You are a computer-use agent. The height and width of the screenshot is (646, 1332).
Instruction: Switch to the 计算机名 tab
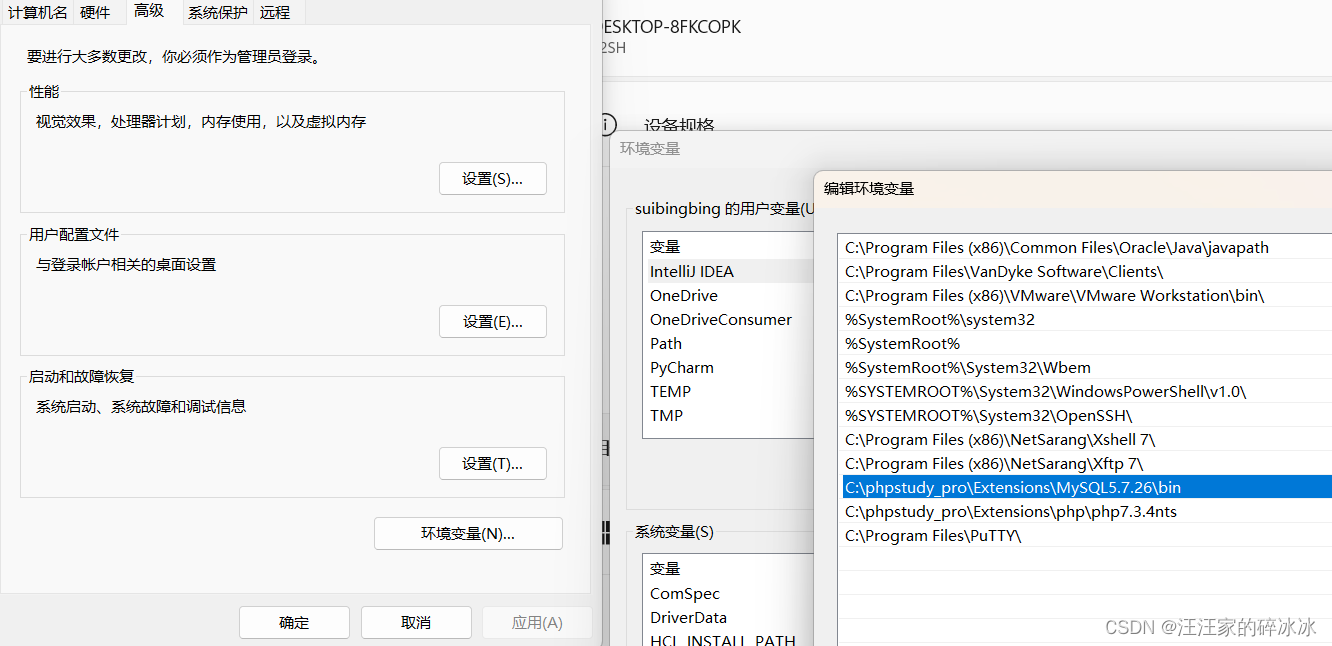coord(38,12)
